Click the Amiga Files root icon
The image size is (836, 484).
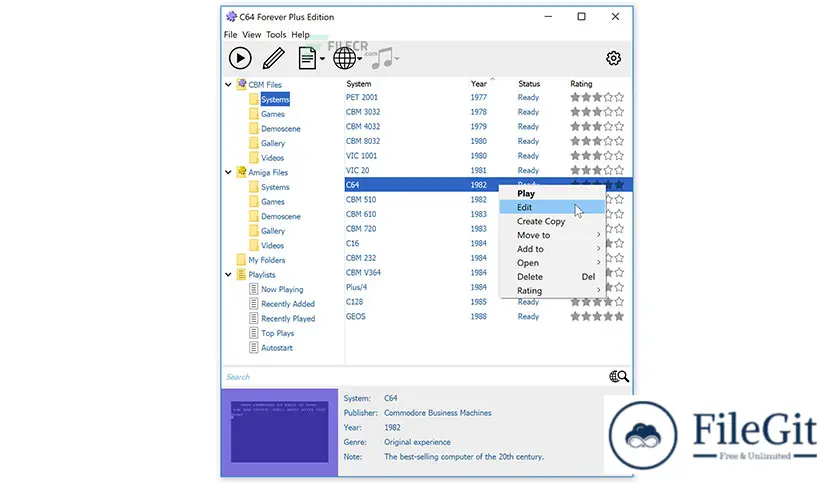click(x=242, y=172)
